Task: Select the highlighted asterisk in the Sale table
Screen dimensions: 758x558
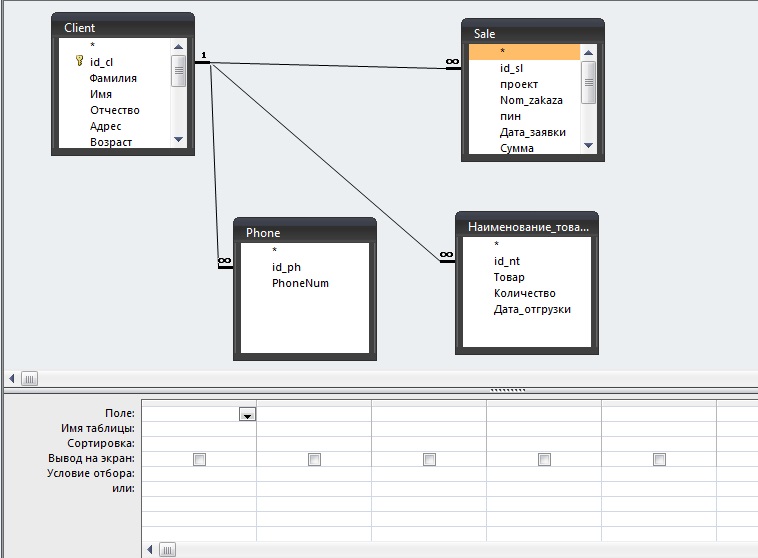Action: pyautogui.click(x=524, y=51)
